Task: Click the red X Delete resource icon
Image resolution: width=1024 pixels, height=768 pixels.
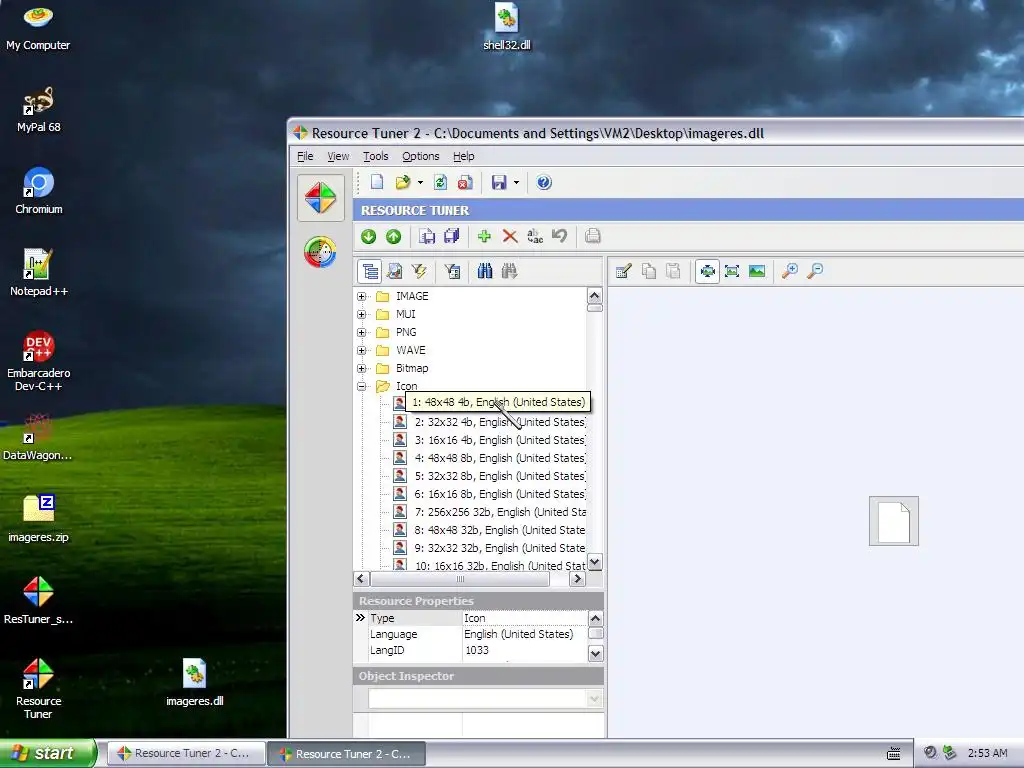Action: (x=510, y=236)
